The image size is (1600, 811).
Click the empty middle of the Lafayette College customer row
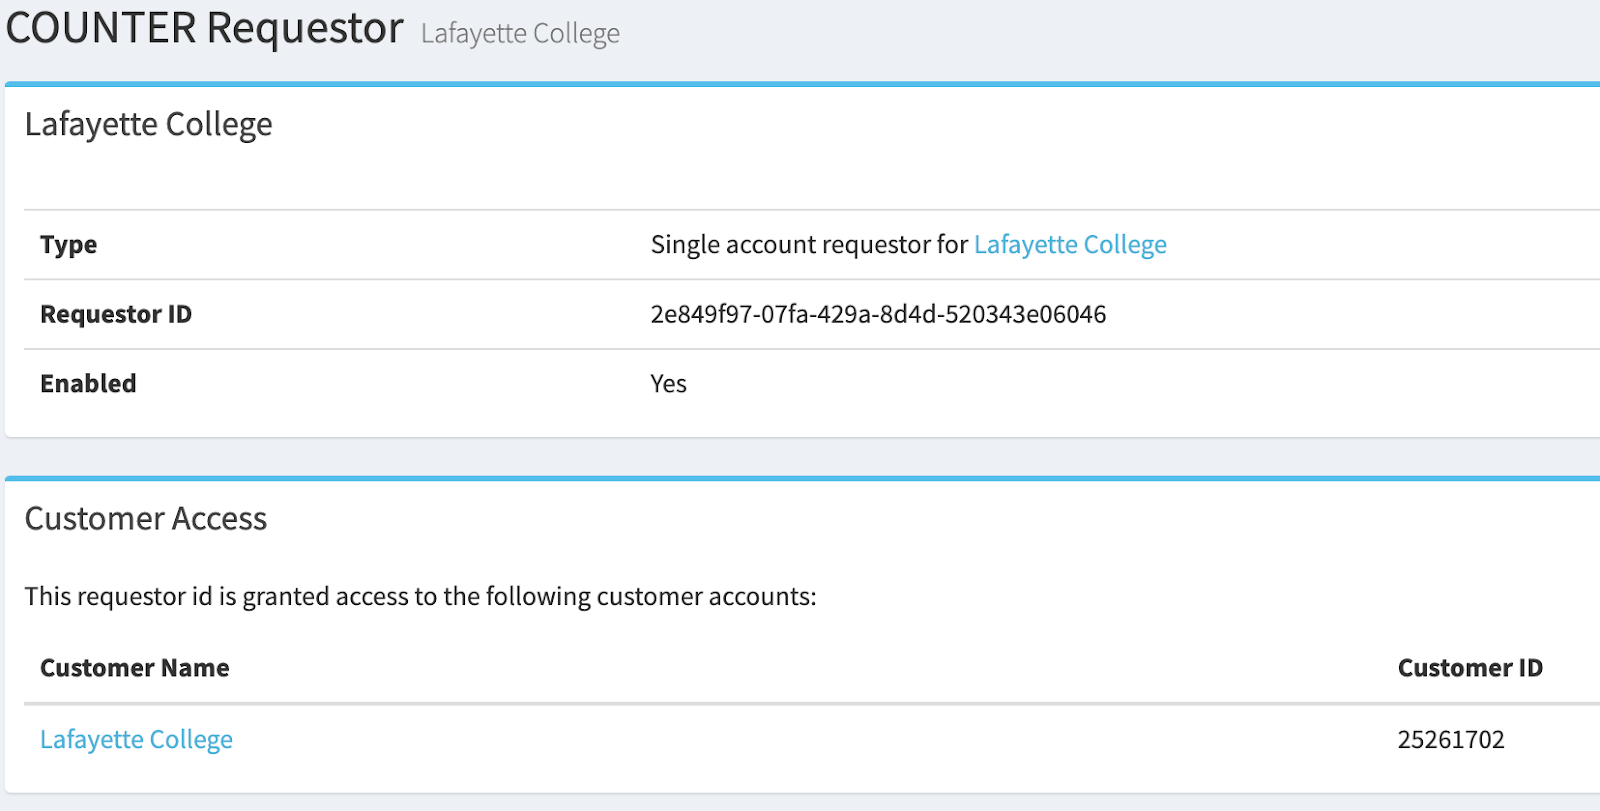pos(800,740)
